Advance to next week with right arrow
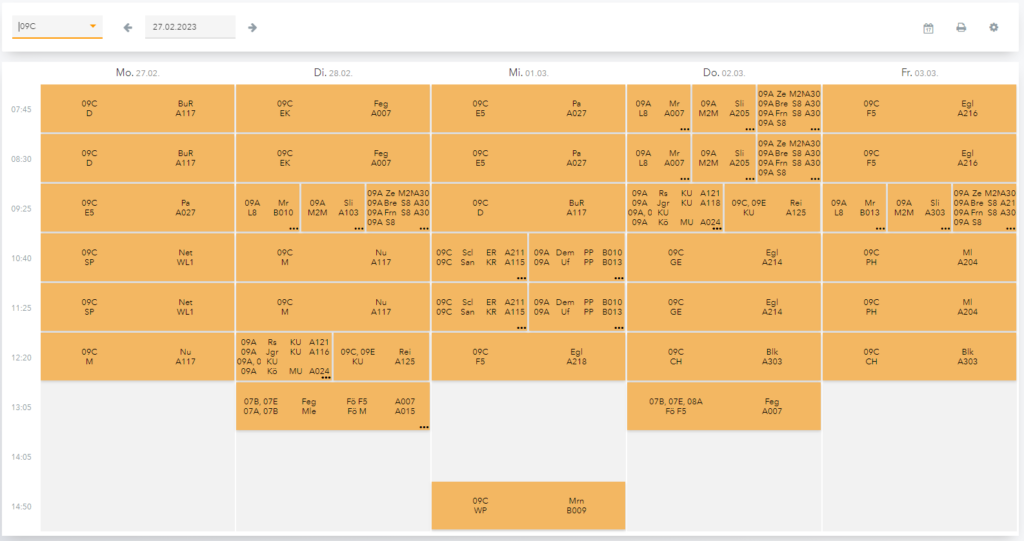1024x541 pixels. pyautogui.click(x=253, y=27)
